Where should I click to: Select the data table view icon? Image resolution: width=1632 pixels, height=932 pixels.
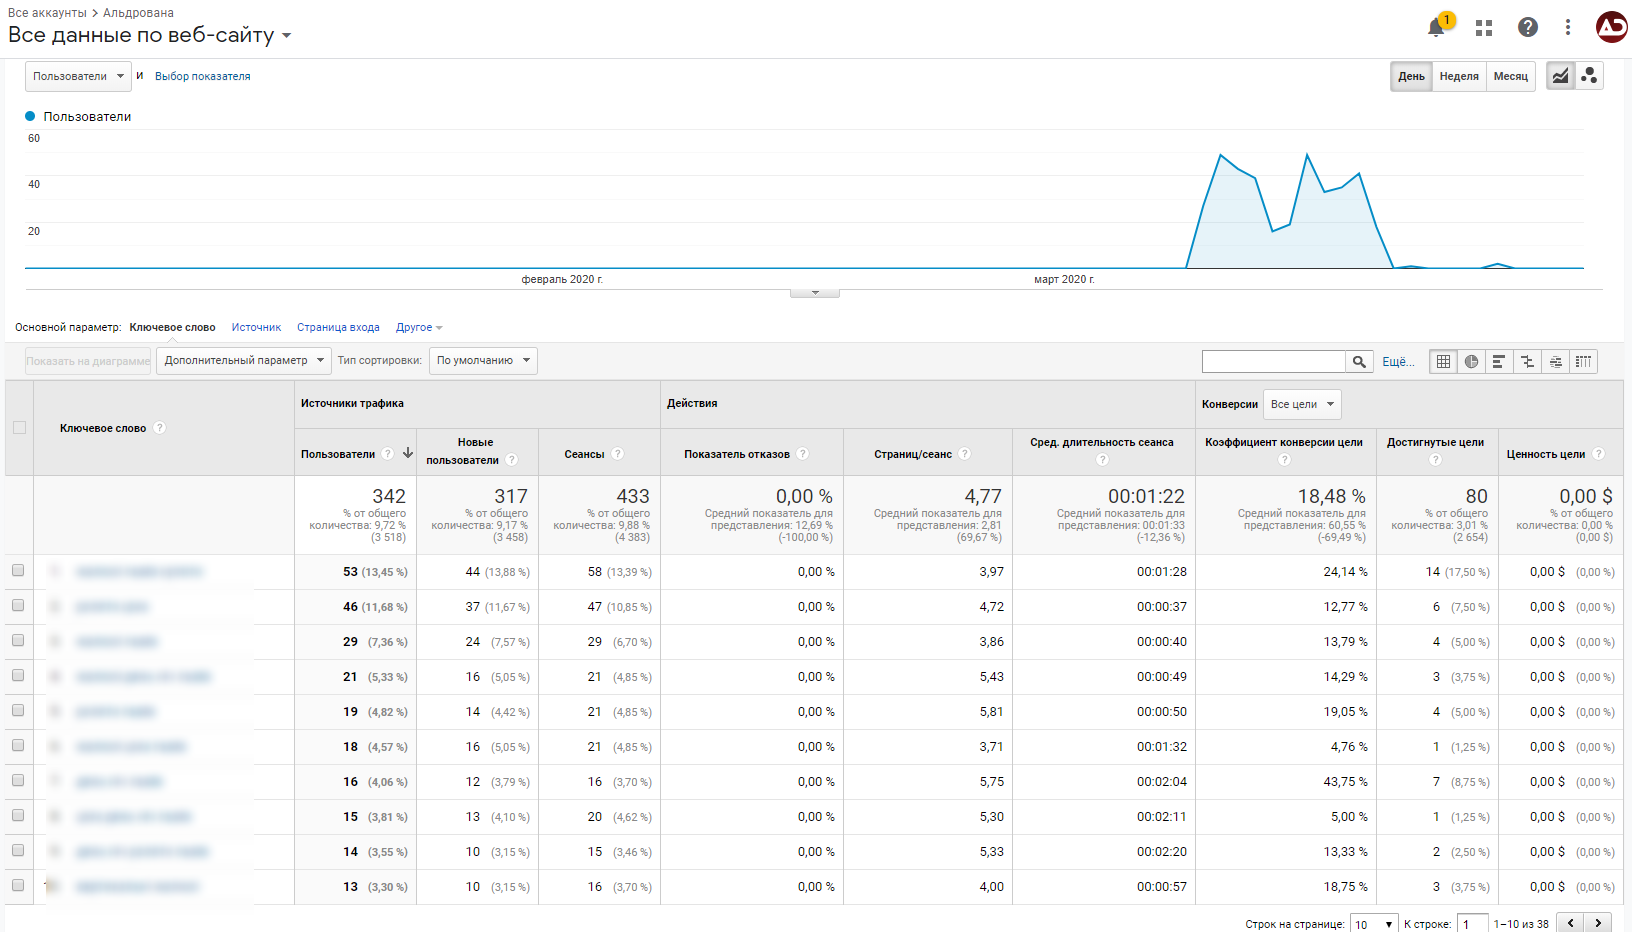coord(1443,362)
